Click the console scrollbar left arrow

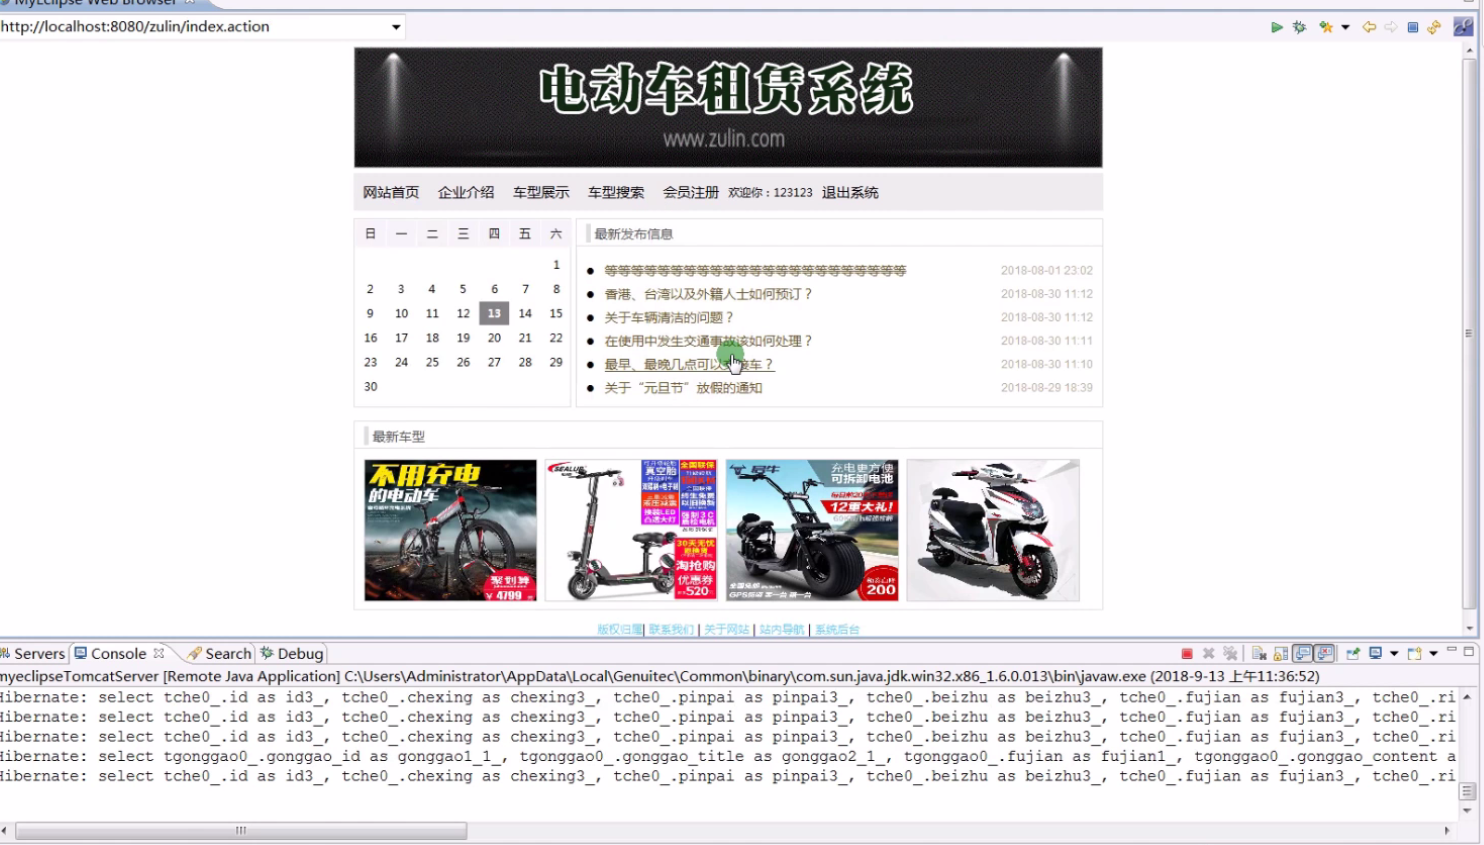click(x=5, y=831)
